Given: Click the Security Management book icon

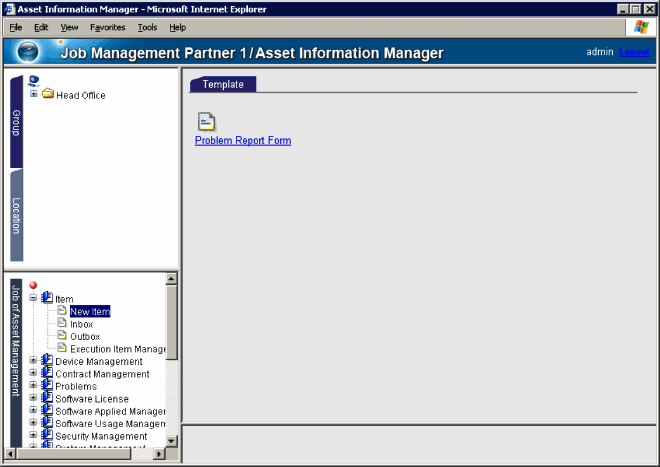Looking at the screenshot, I should (x=47, y=435).
